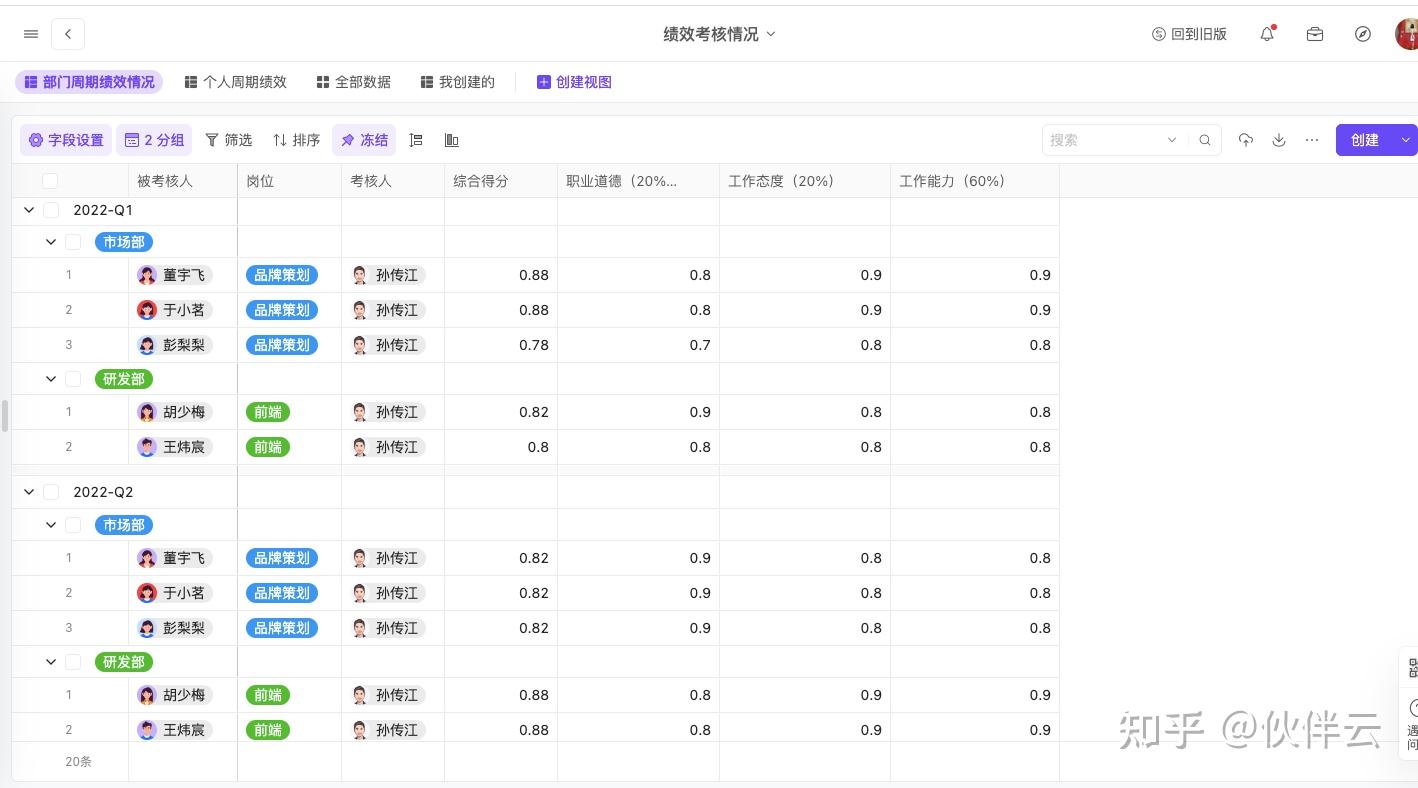Click the 回到旧版 link

[1189, 34]
